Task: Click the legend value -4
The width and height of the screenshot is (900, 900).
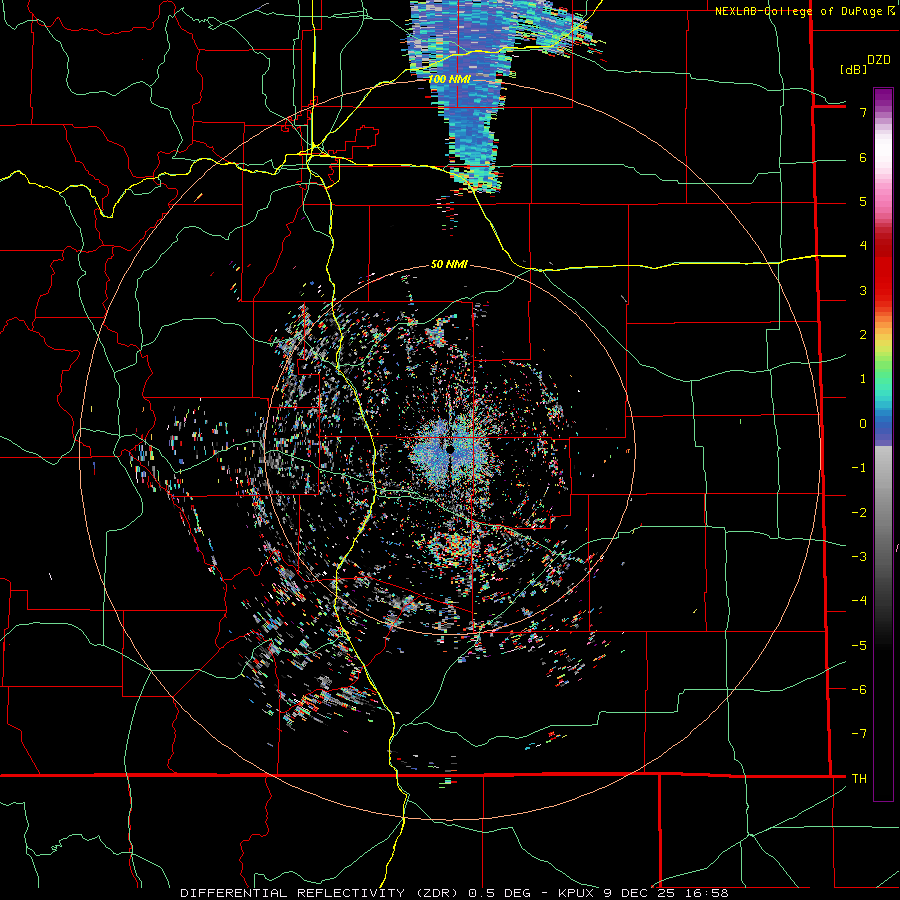Action: click(859, 600)
